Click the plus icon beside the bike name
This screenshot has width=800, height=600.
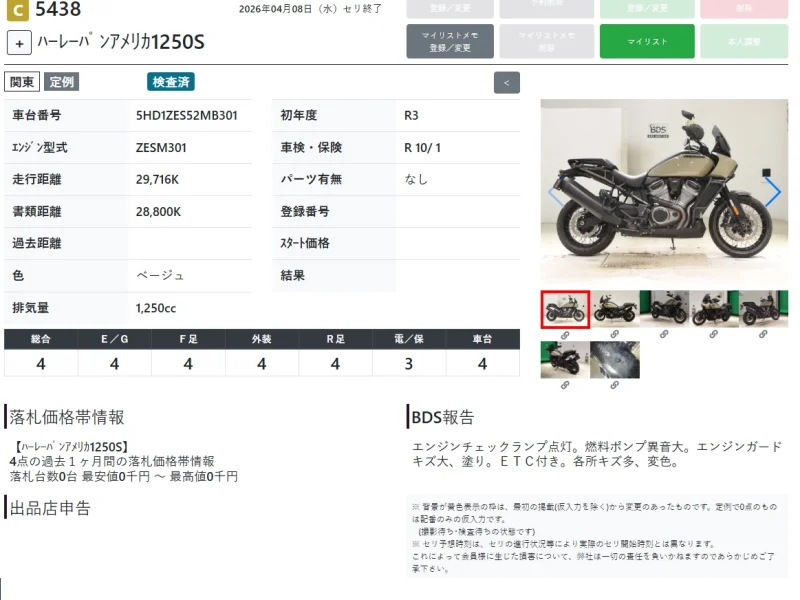[19, 43]
